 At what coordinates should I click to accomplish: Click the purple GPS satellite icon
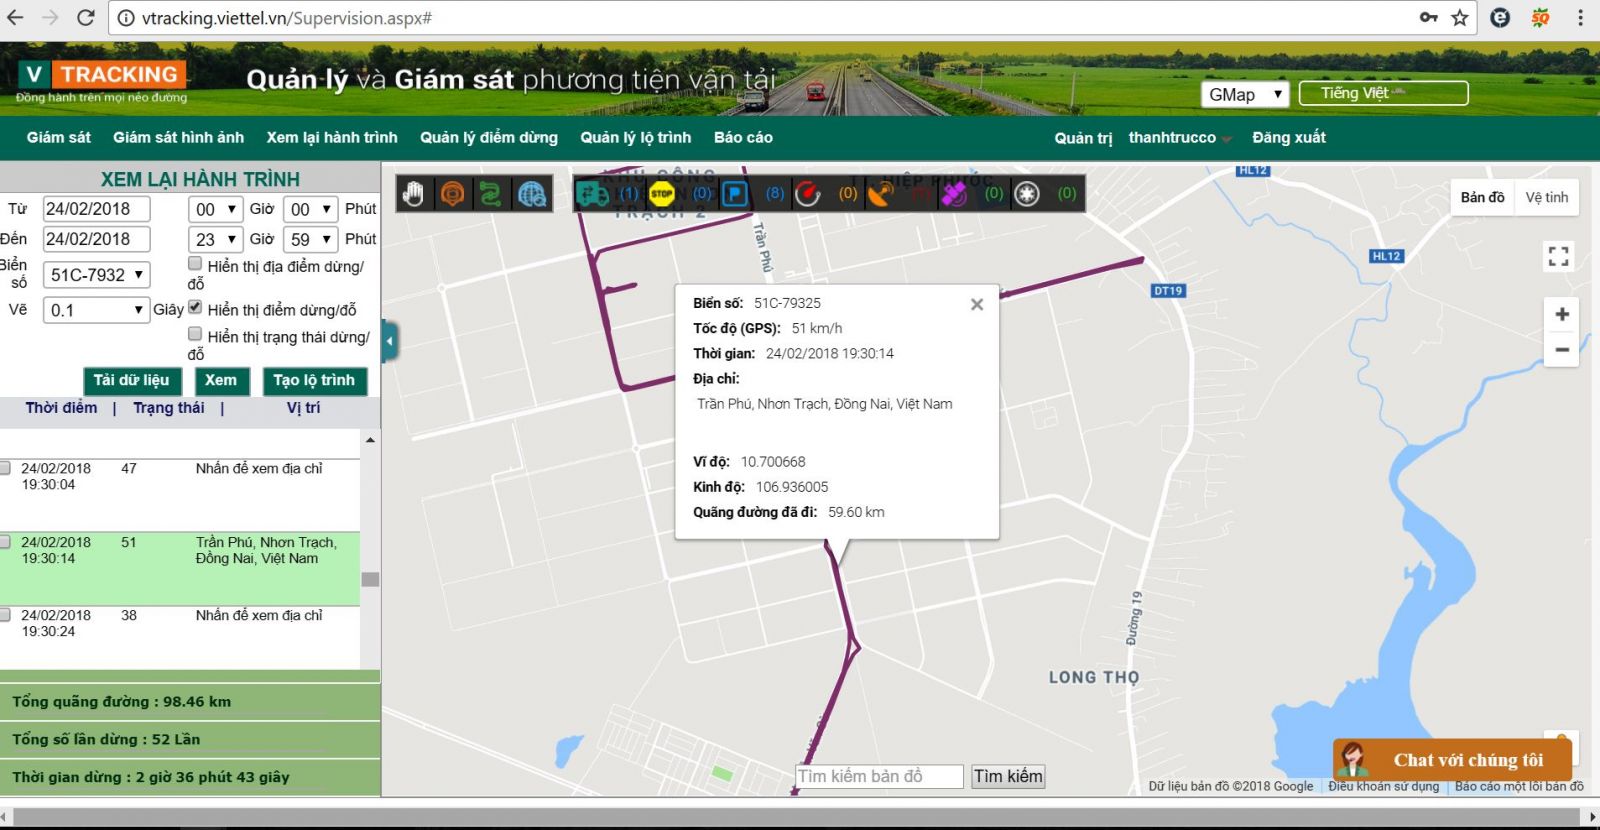pyautogui.click(x=954, y=194)
